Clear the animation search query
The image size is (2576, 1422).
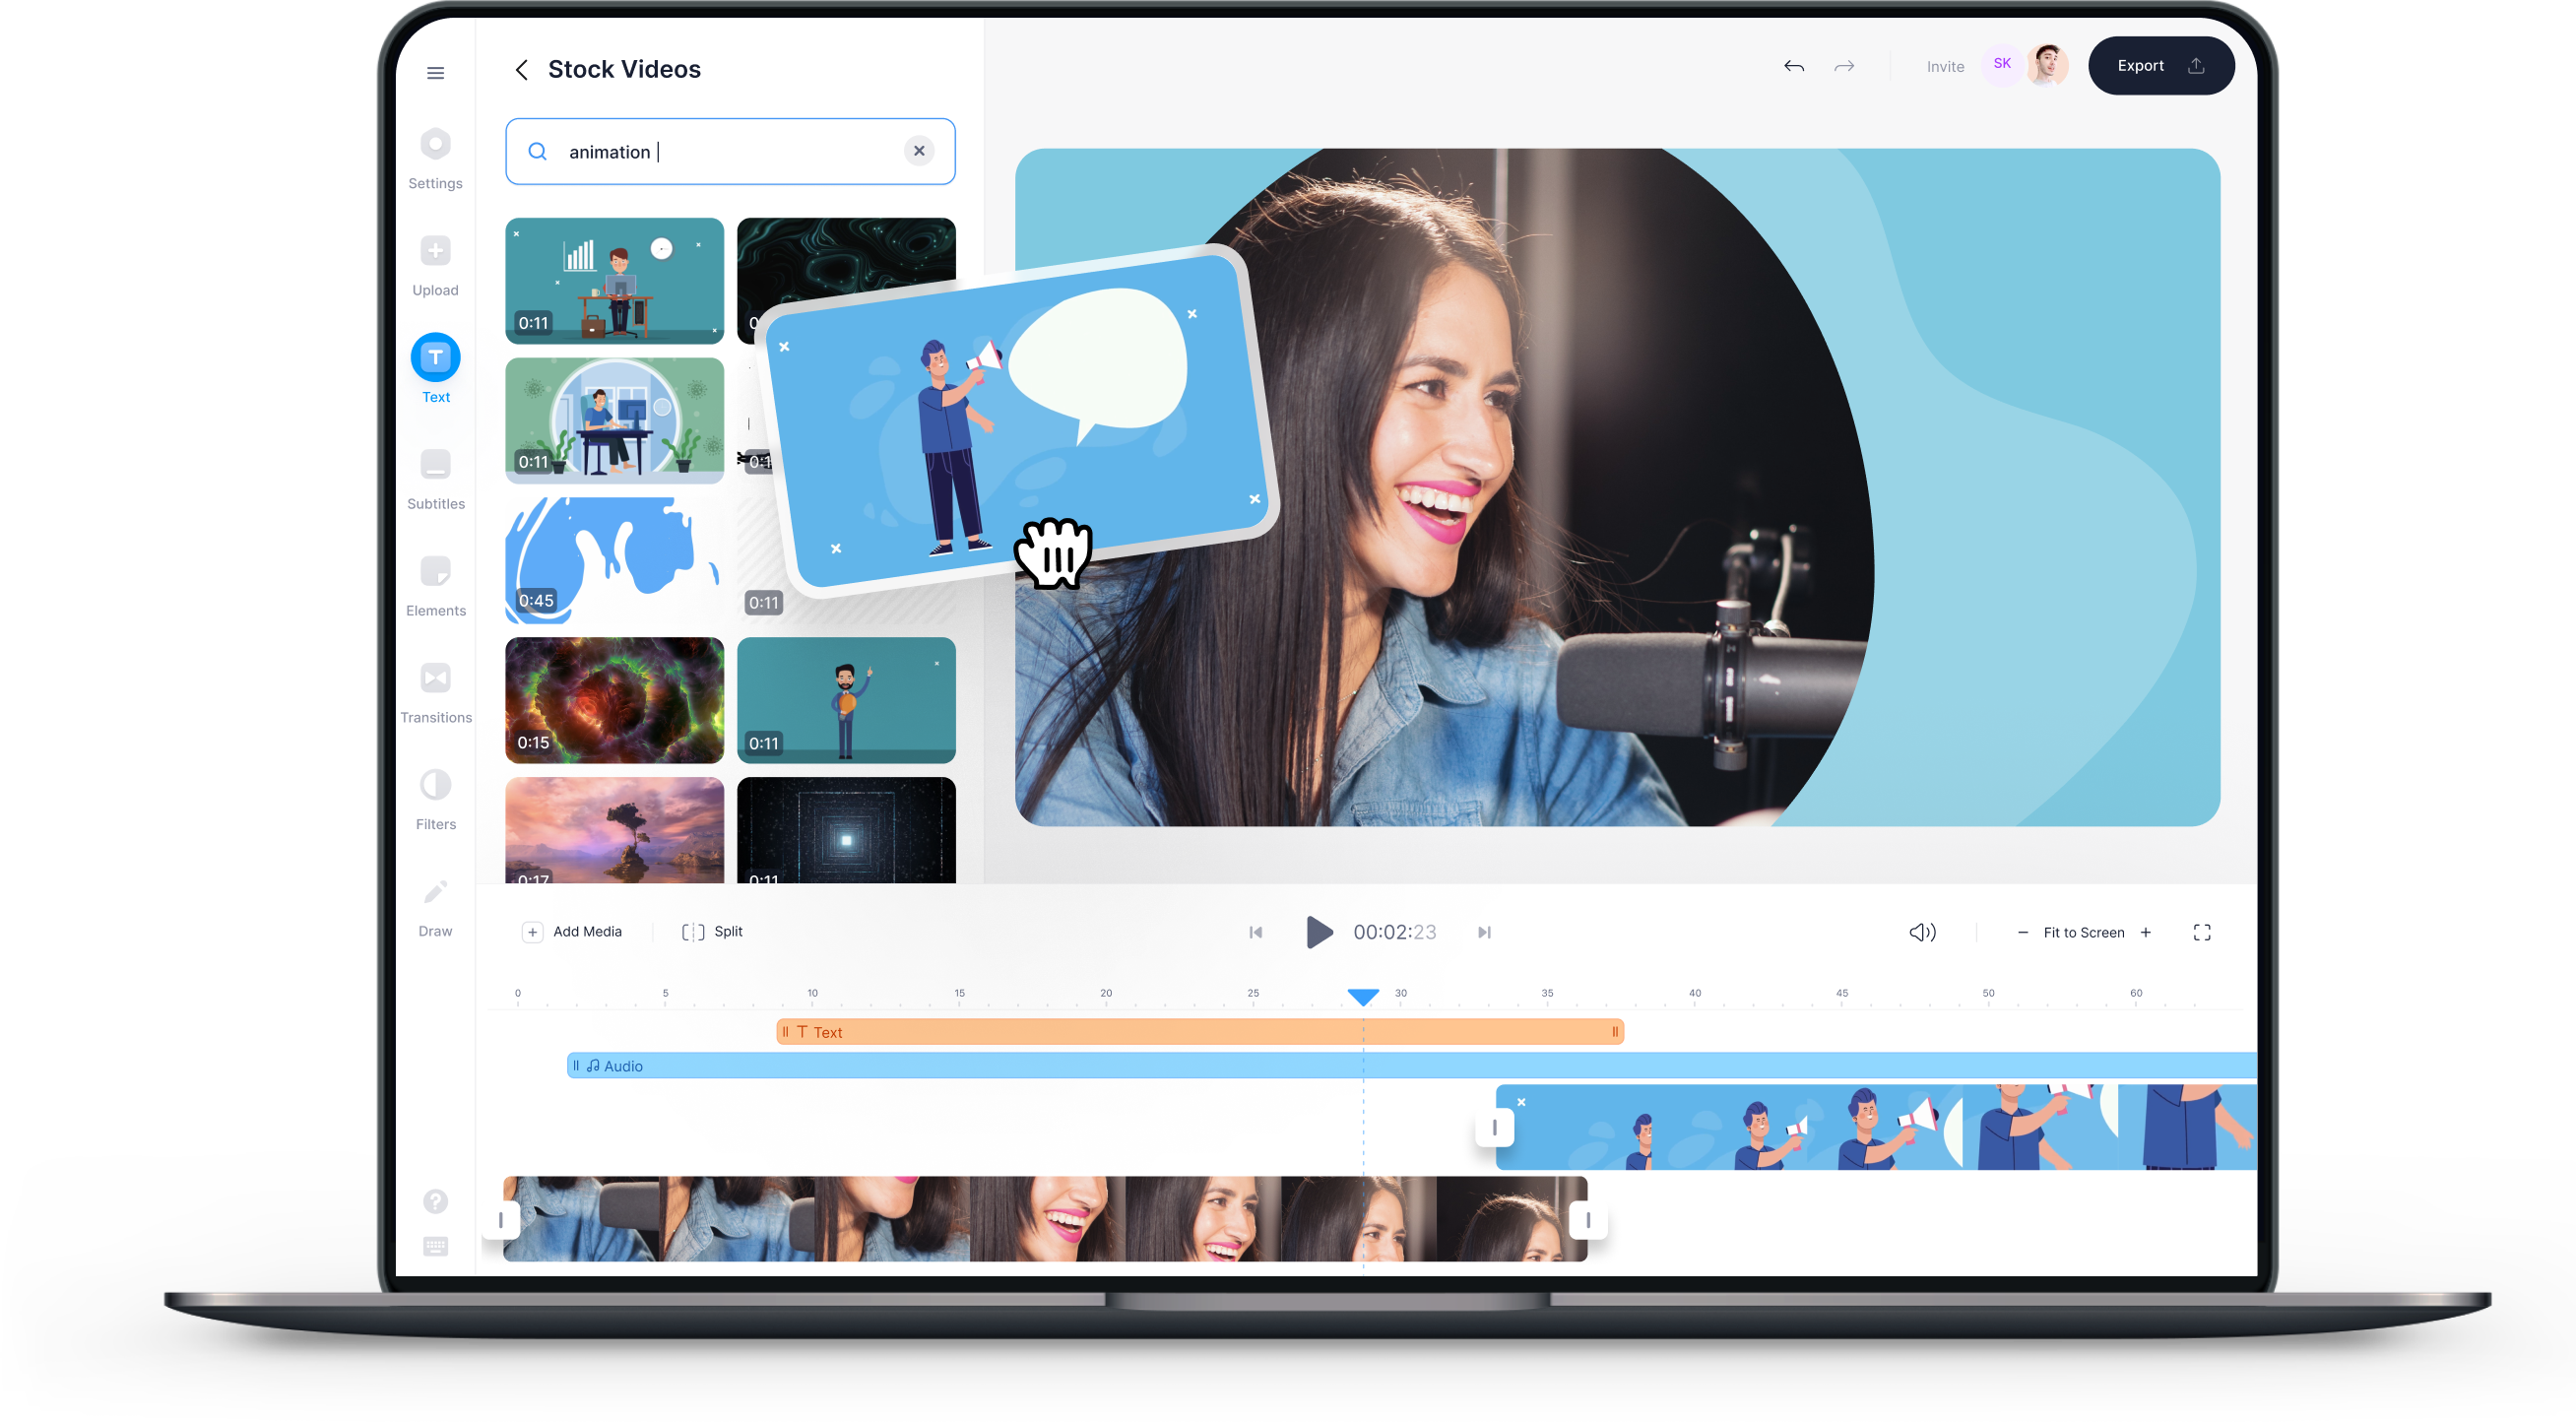click(919, 151)
